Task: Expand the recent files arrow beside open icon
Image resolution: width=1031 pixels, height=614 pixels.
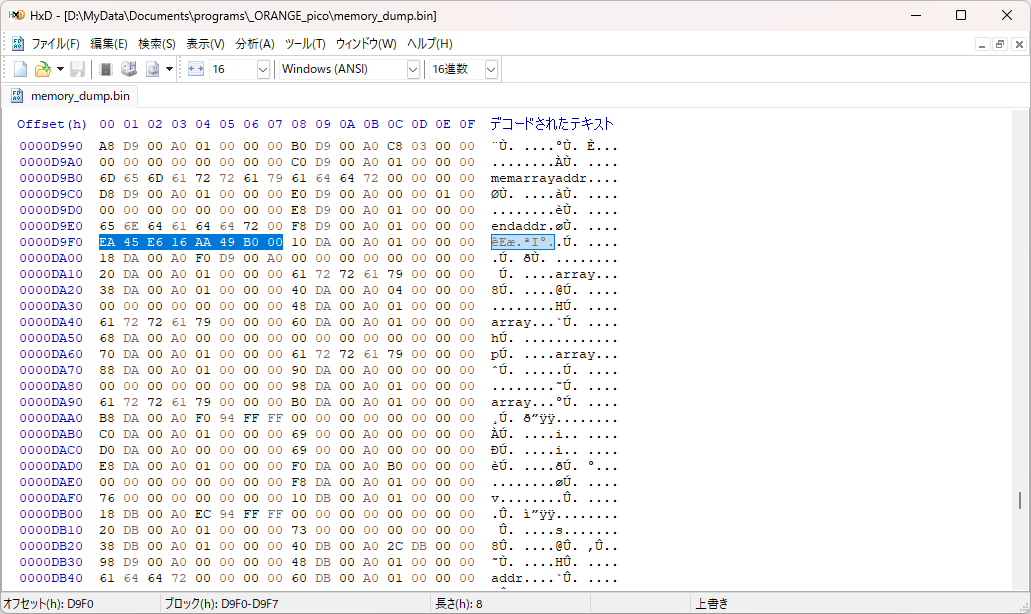Action: coord(60,69)
